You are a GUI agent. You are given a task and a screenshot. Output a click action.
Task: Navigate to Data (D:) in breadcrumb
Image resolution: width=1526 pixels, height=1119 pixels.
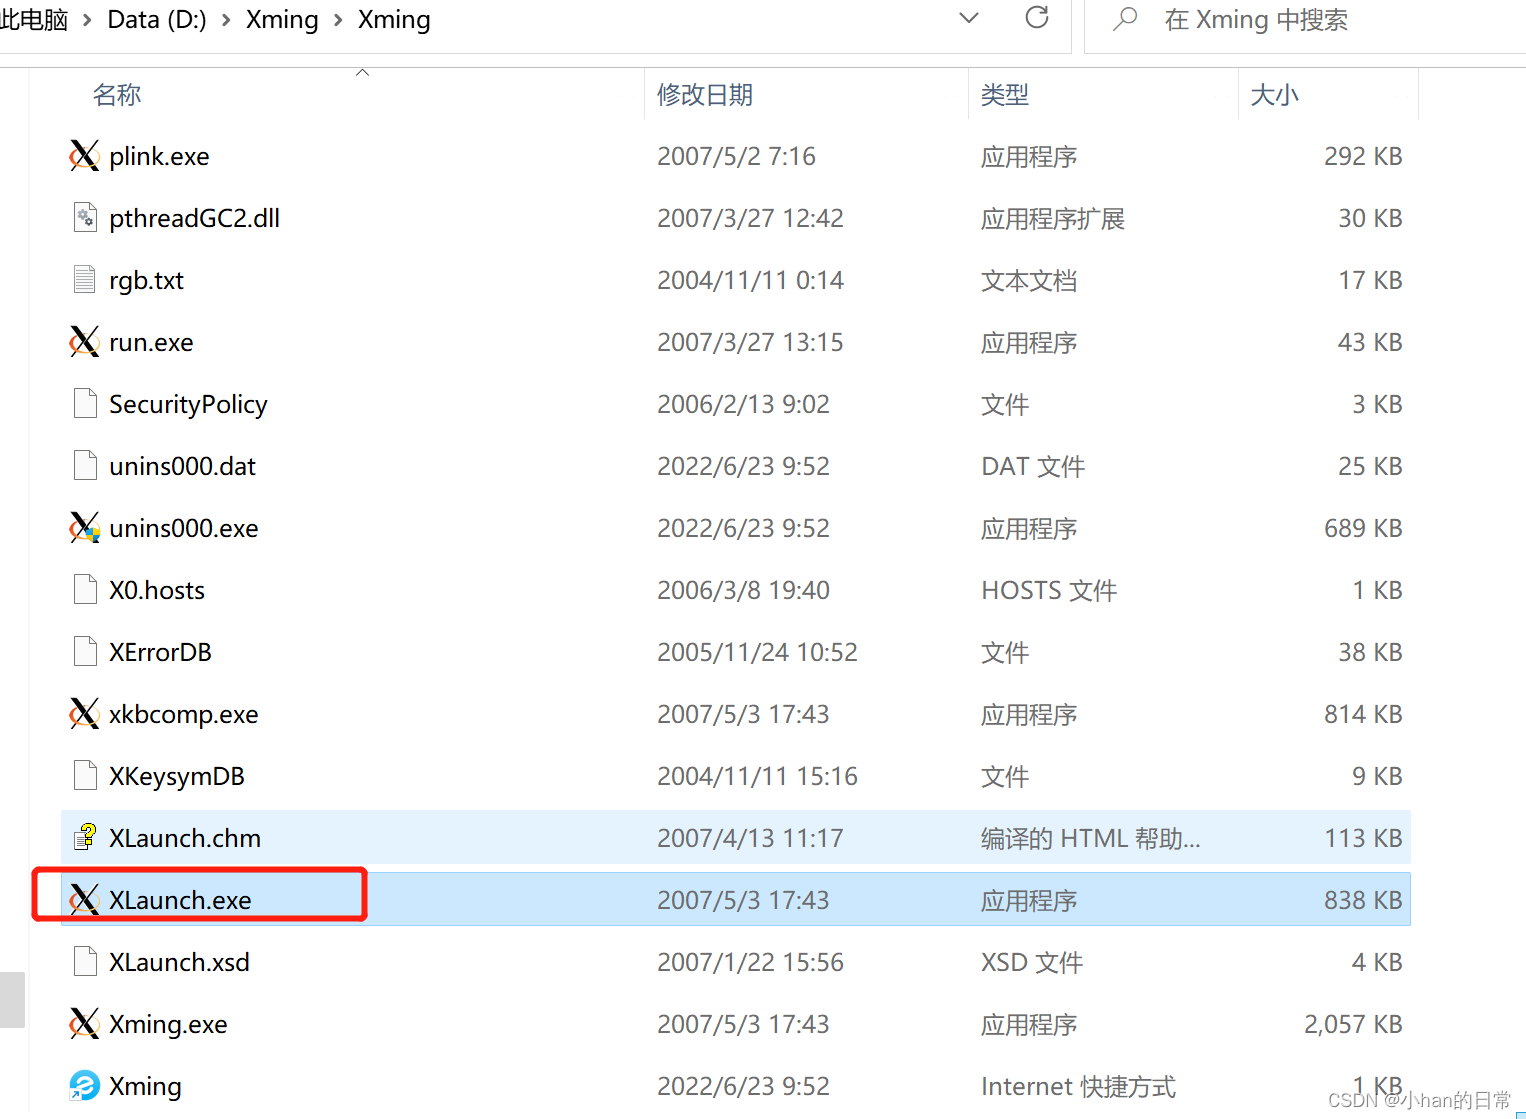(x=156, y=19)
